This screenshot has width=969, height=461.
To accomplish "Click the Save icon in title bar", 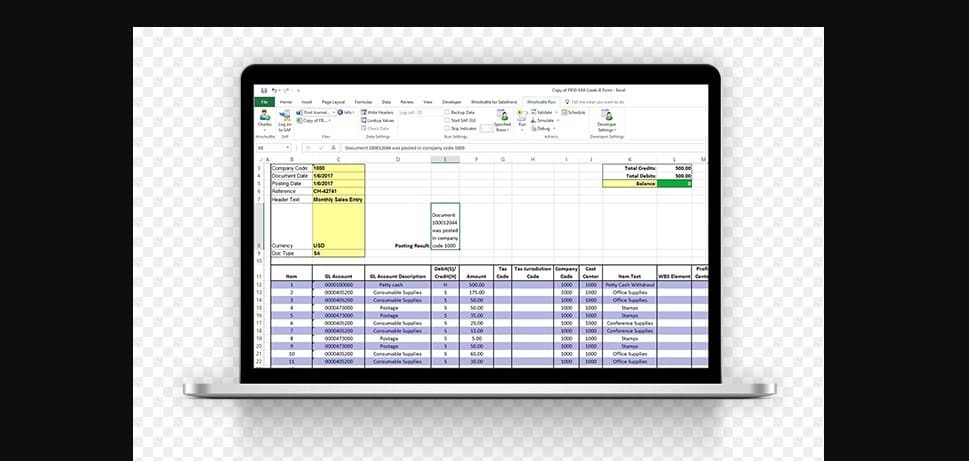I will click(264, 90).
